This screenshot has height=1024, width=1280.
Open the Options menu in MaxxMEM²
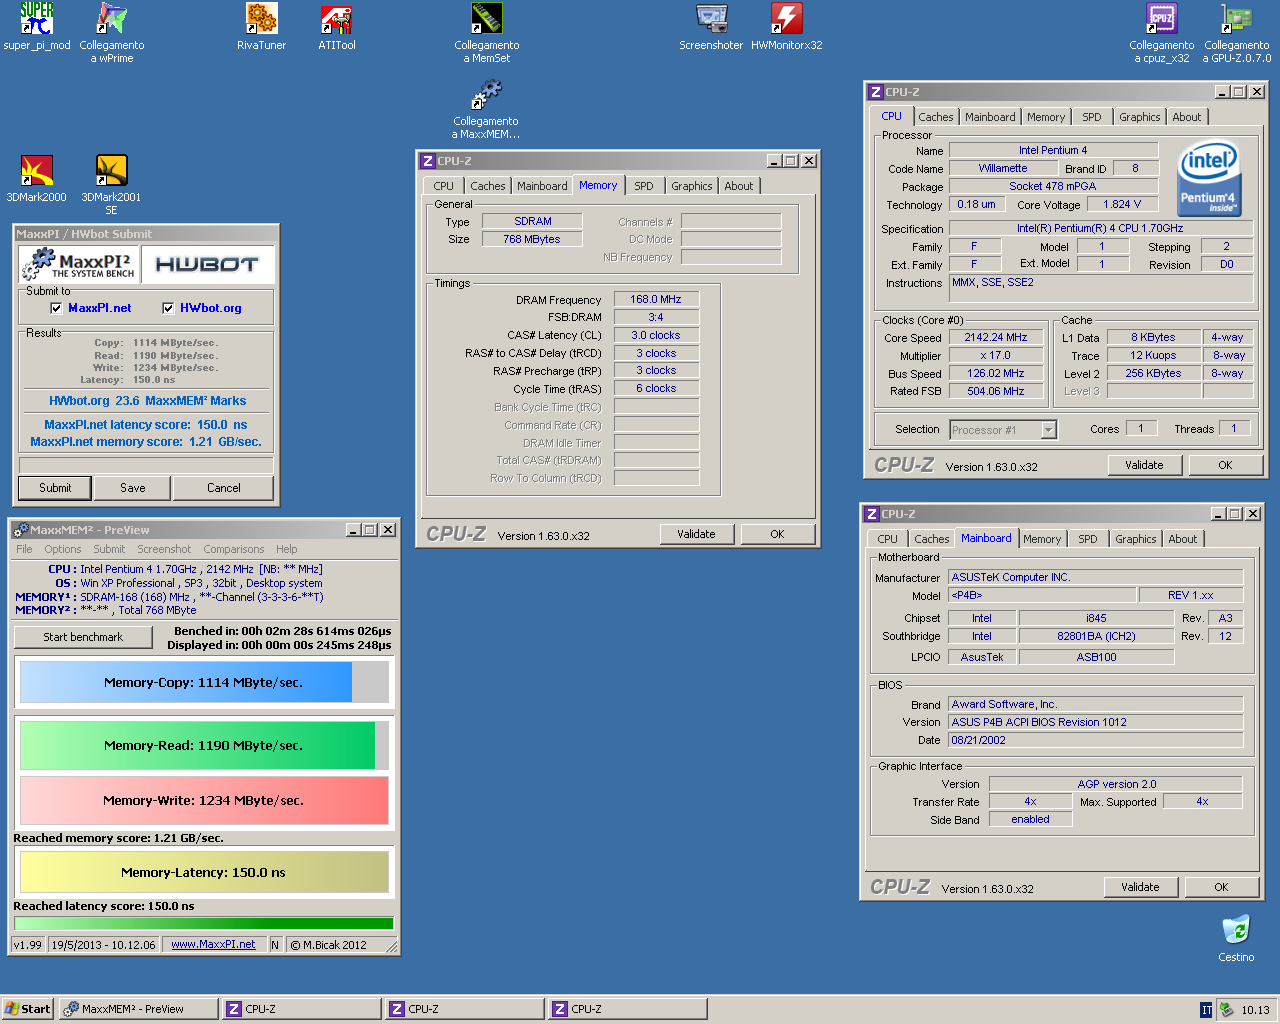tap(63, 549)
